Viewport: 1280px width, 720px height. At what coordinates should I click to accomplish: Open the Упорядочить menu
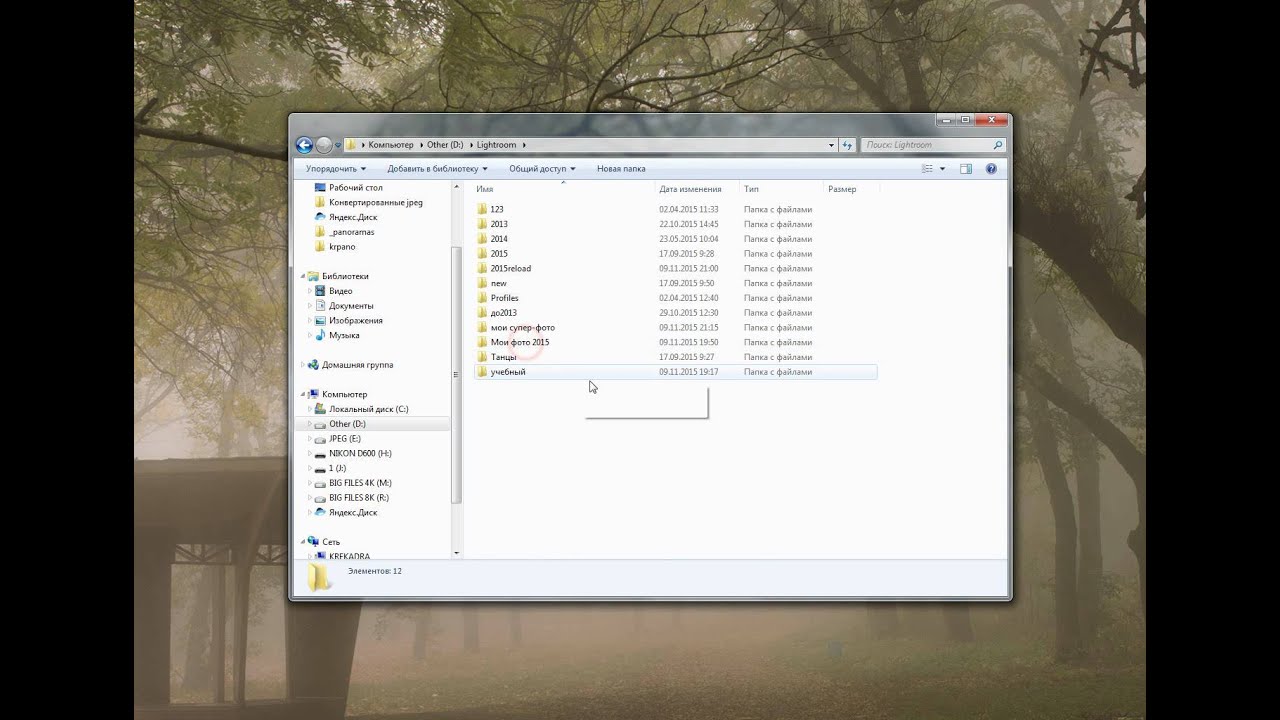click(336, 169)
